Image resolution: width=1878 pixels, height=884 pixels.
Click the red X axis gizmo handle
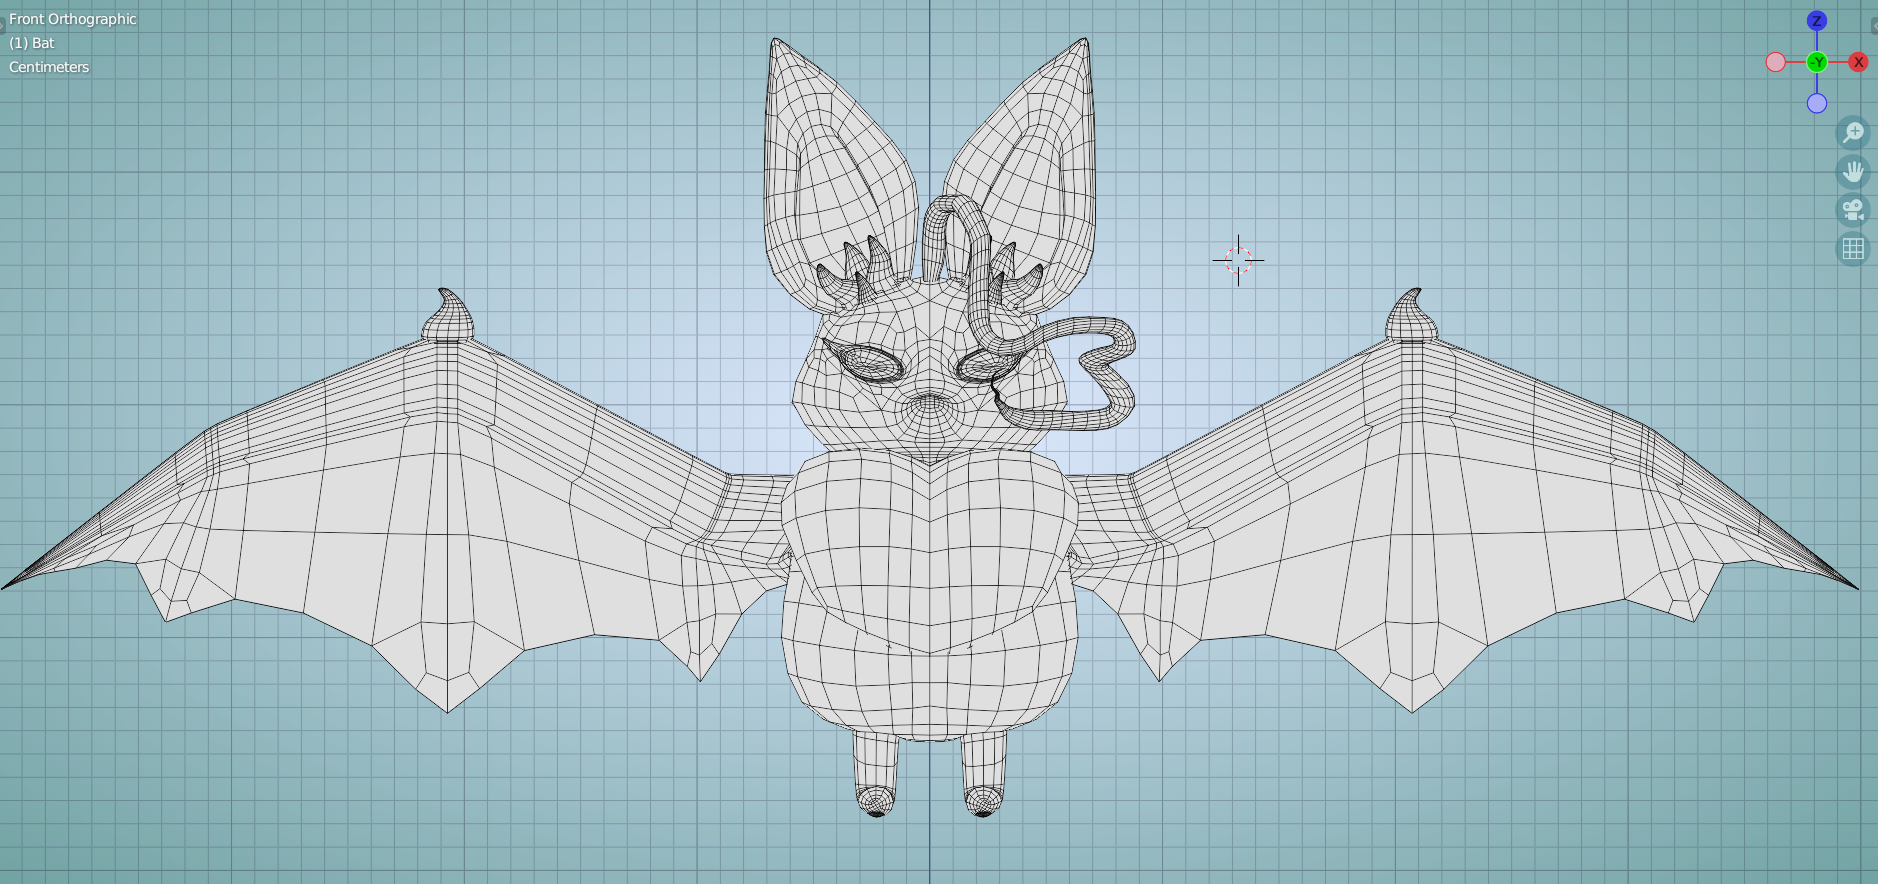click(x=1858, y=62)
